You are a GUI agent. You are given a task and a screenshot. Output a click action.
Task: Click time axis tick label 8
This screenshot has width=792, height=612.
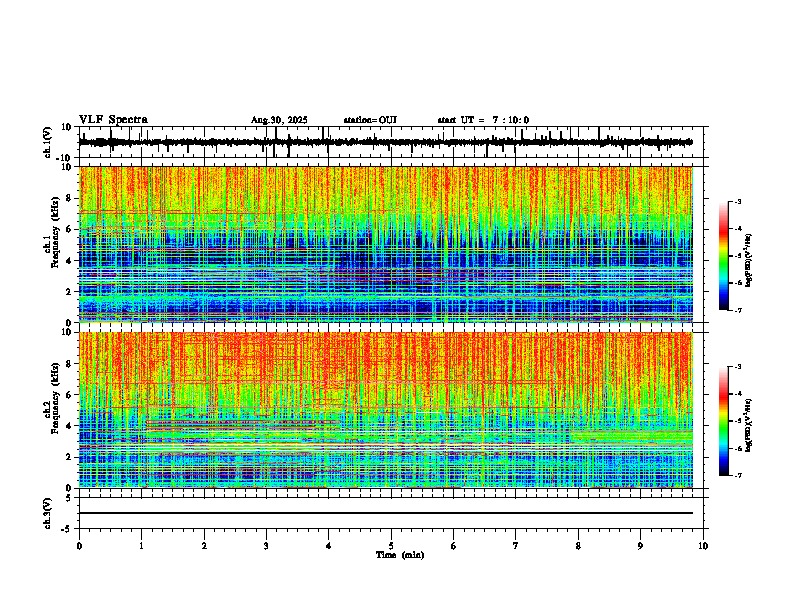(x=578, y=546)
